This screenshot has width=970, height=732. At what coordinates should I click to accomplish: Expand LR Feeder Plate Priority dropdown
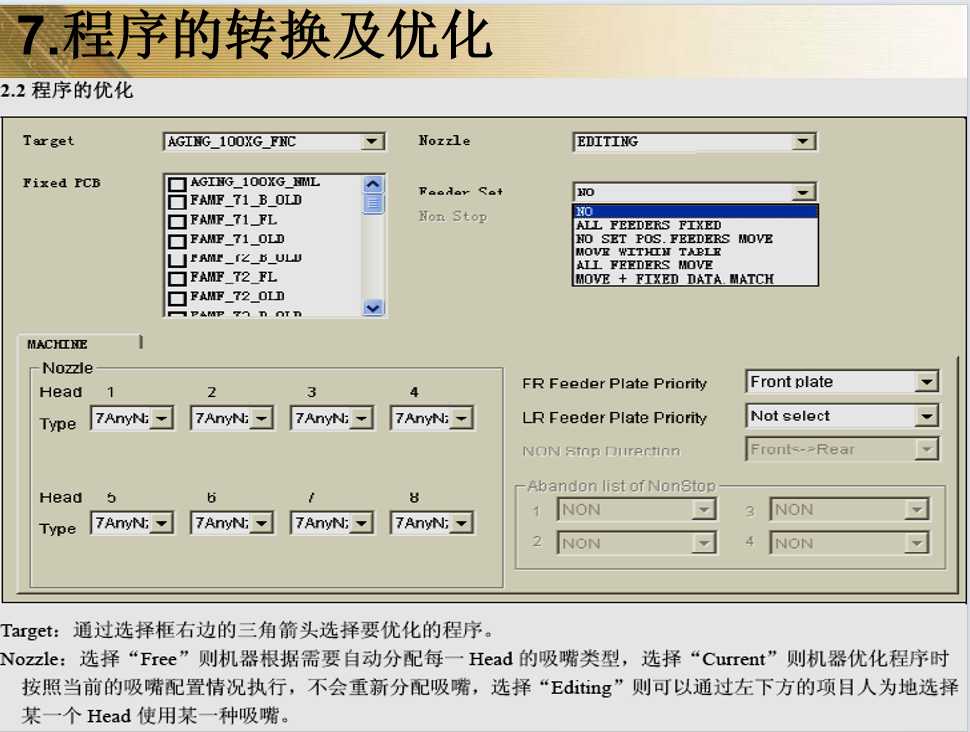[927, 416]
